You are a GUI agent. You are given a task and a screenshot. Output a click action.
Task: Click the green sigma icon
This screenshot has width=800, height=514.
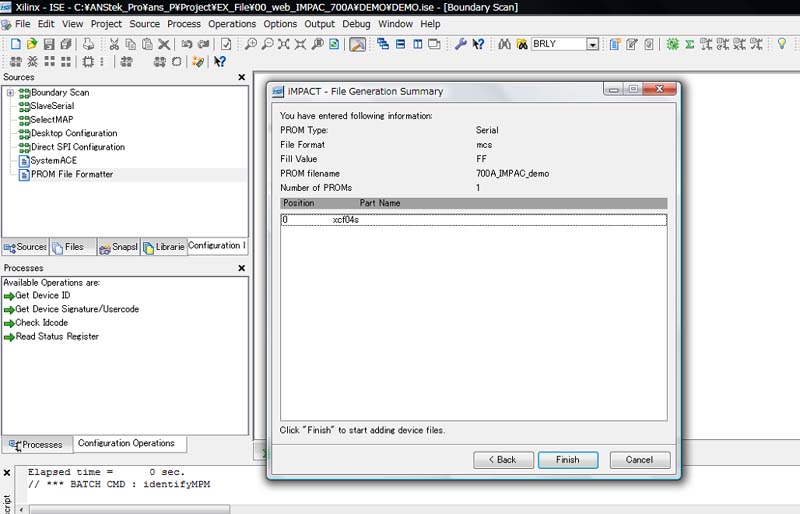coord(690,44)
